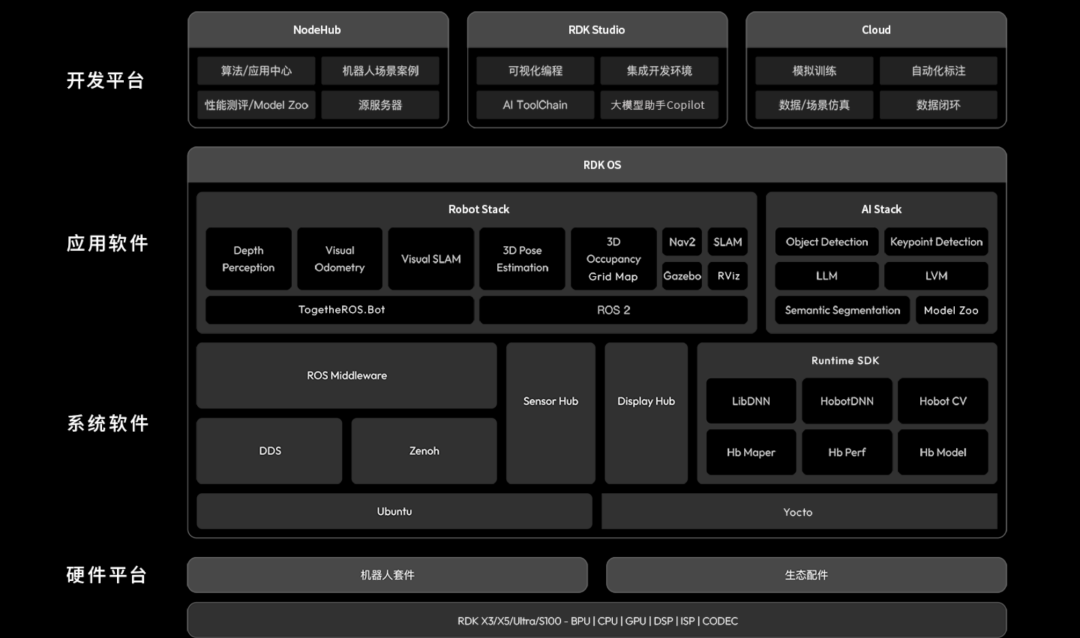
Task: Click the 3D Pose Estimation block
Action: pos(522,258)
